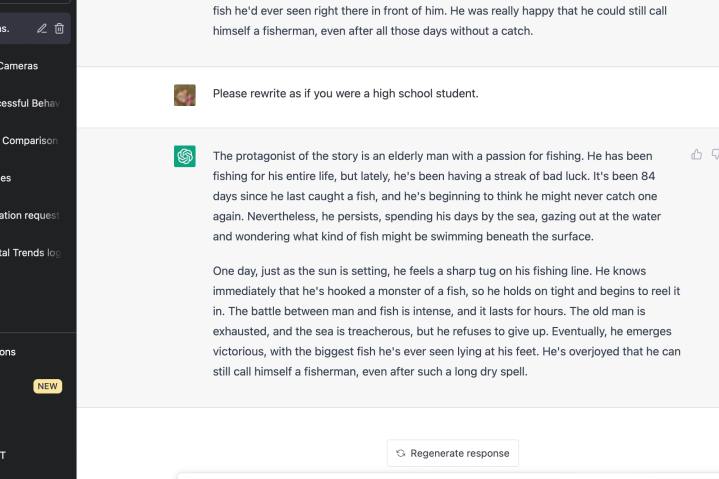Viewport: 719px width, 479px height.
Task: Click the thumbs up icon on the response
Action: 696,155
